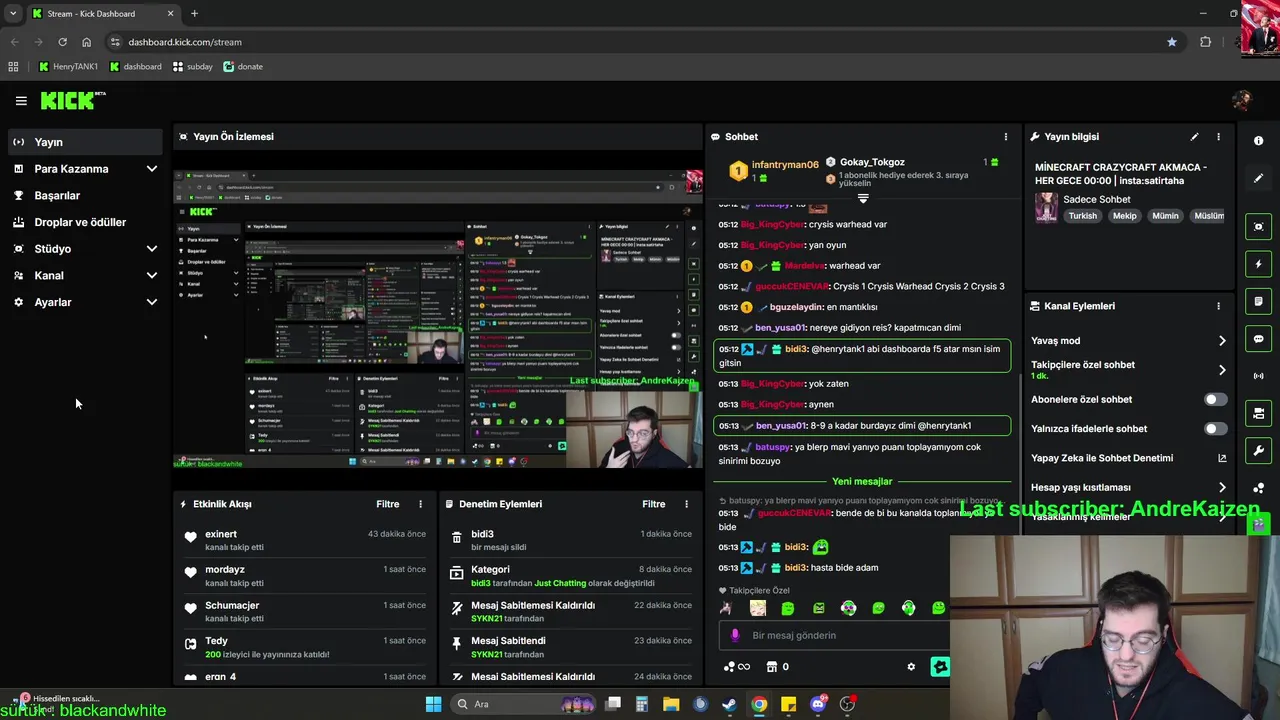Expand the Ayarlar sidebar section
The image size is (1280, 720).
[x=84, y=302]
